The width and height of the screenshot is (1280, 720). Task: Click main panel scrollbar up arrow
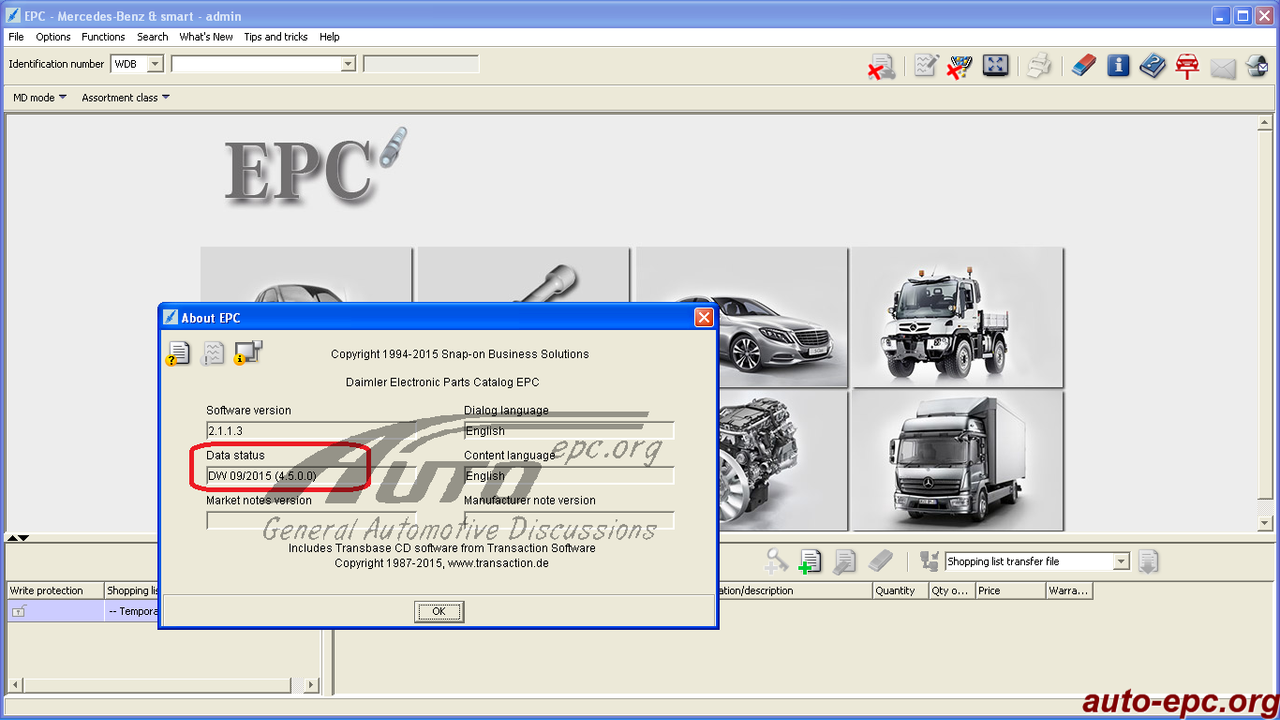click(1264, 123)
